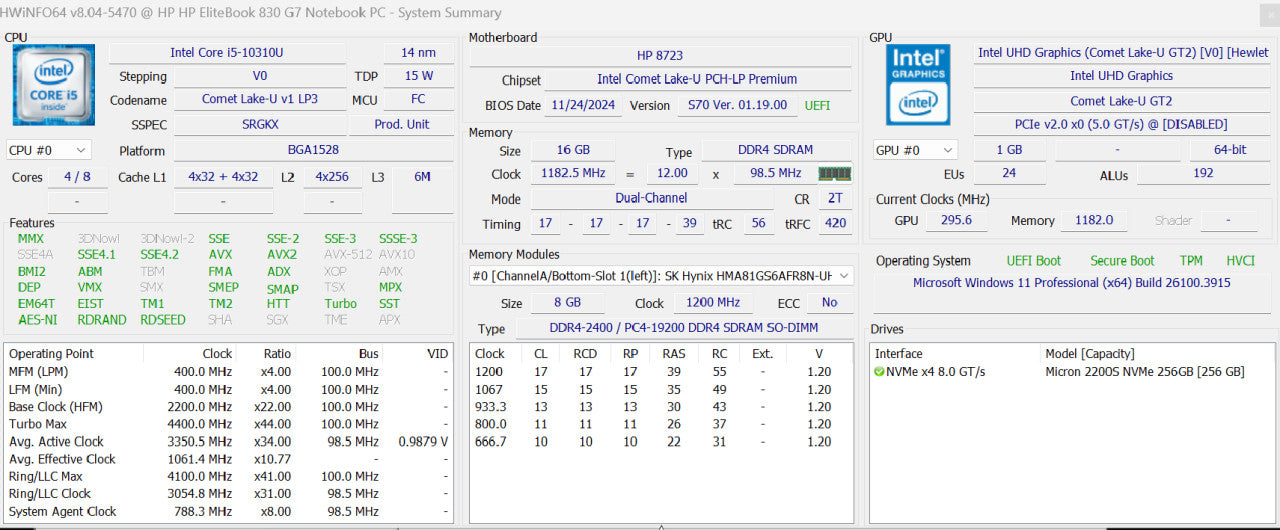Click the 64-bit bus width value
Screen dimensions: 1280x530
click(x=1230, y=150)
